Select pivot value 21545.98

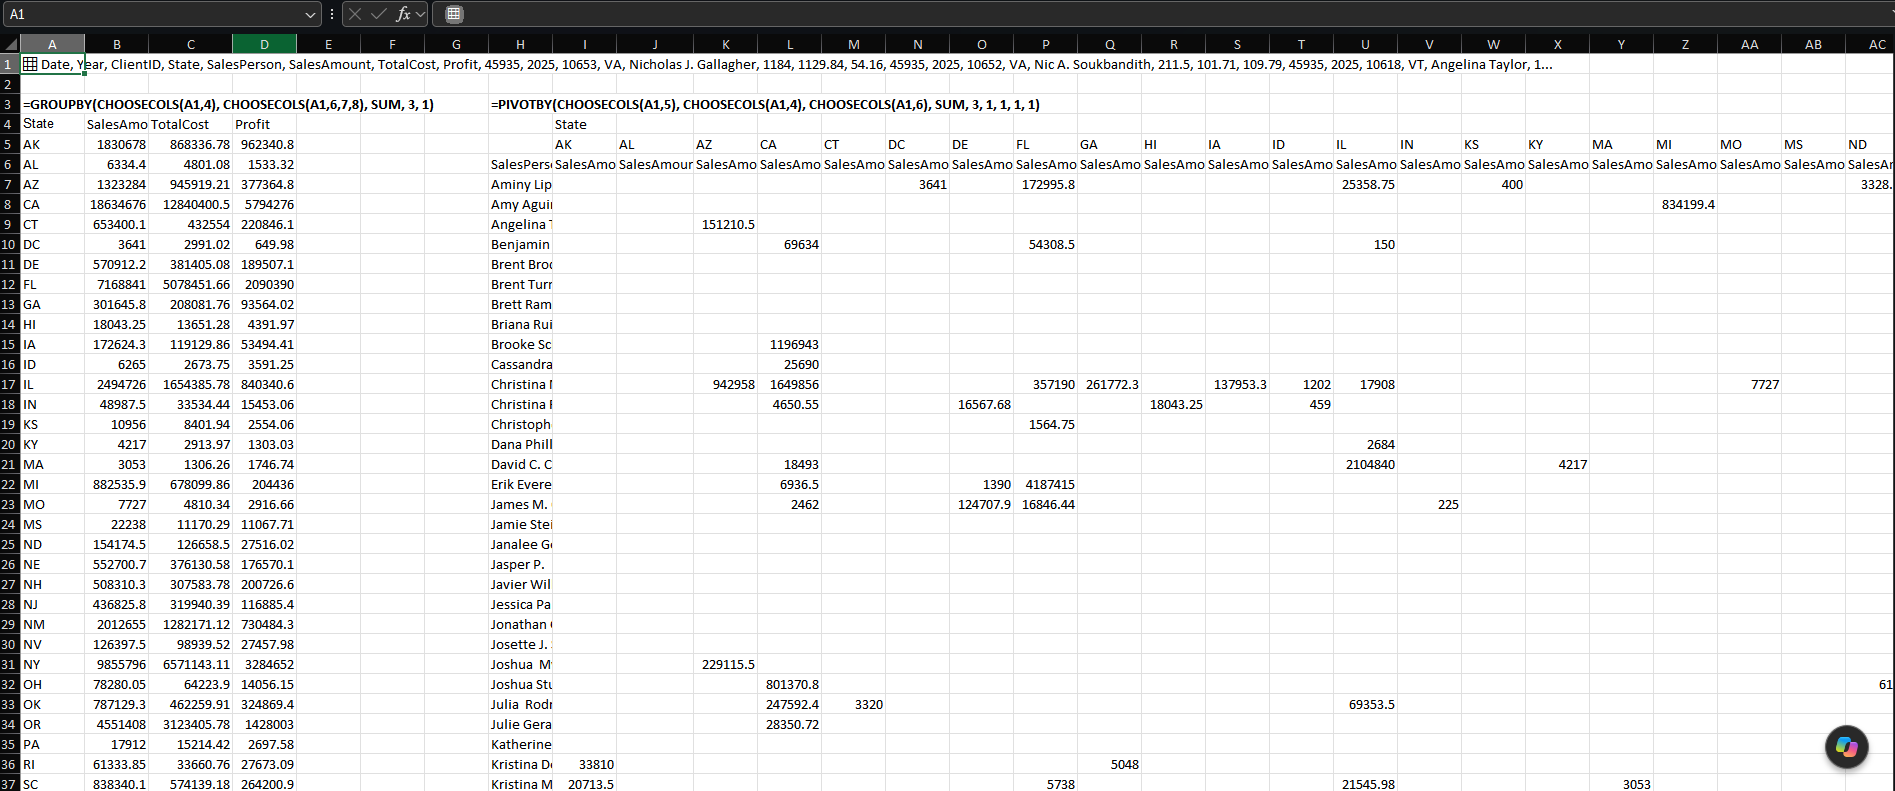[x=1365, y=783]
